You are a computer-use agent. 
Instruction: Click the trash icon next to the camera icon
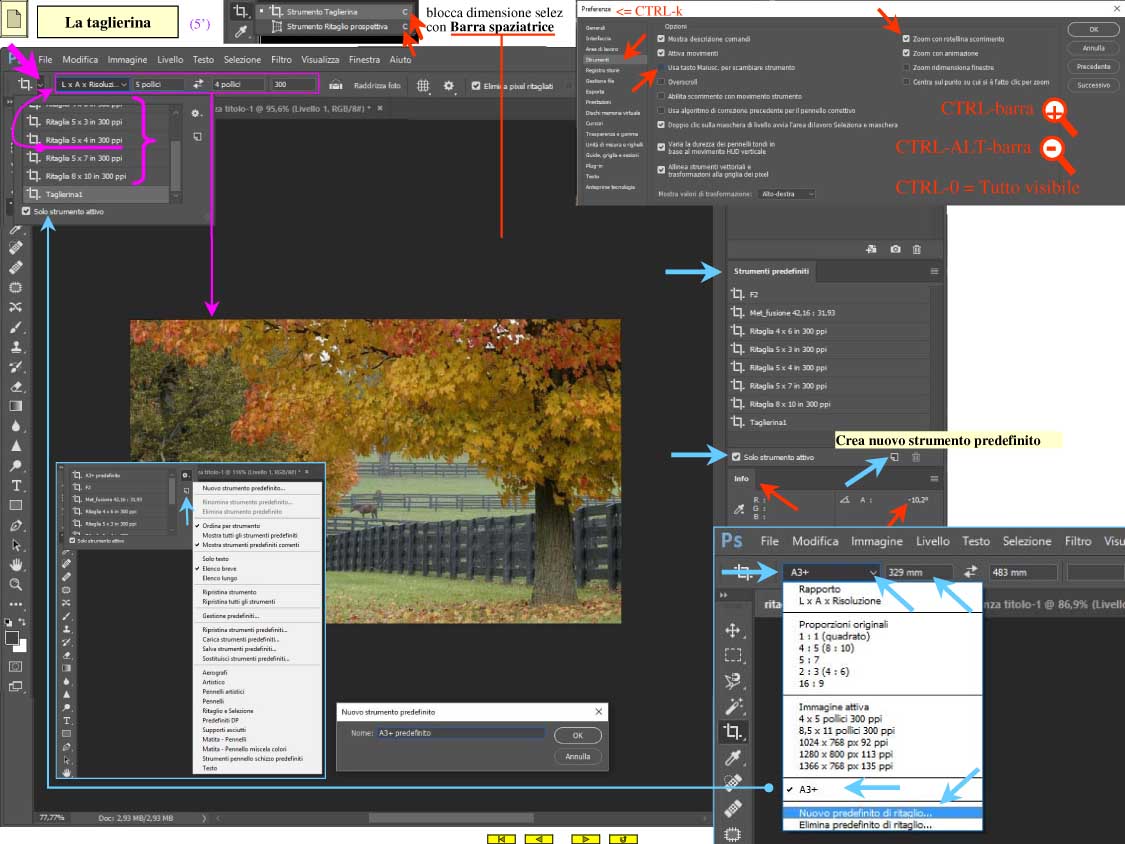pyautogui.click(x=917, y=249)
